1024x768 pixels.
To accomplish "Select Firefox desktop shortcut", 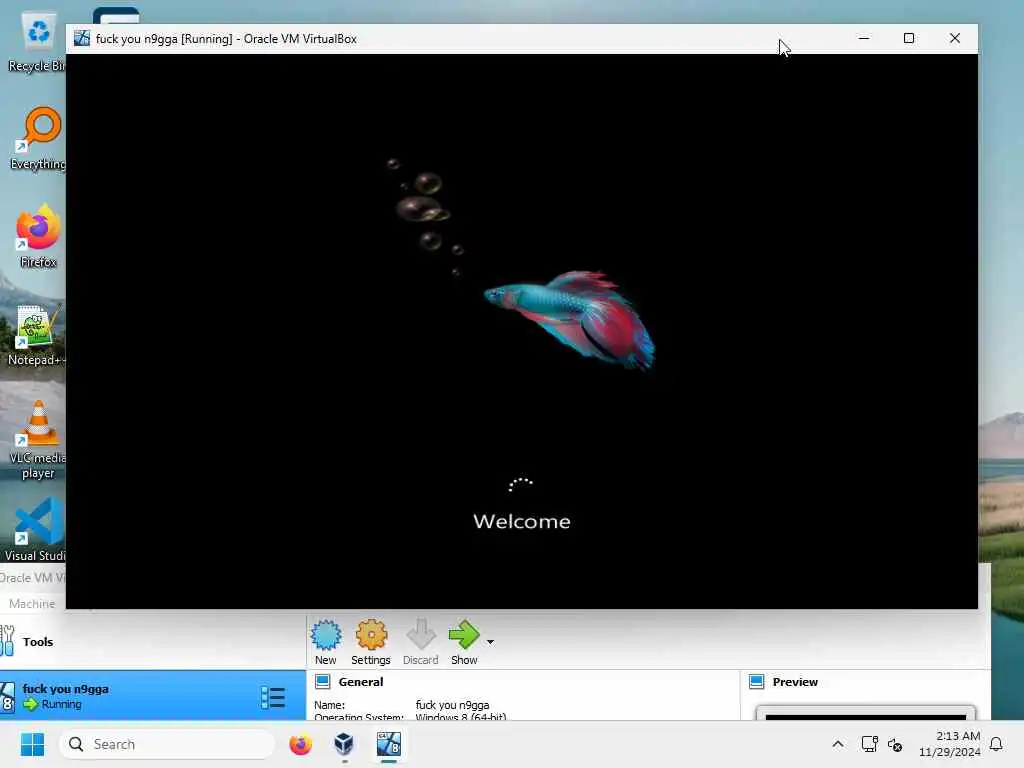I will 38,236.
